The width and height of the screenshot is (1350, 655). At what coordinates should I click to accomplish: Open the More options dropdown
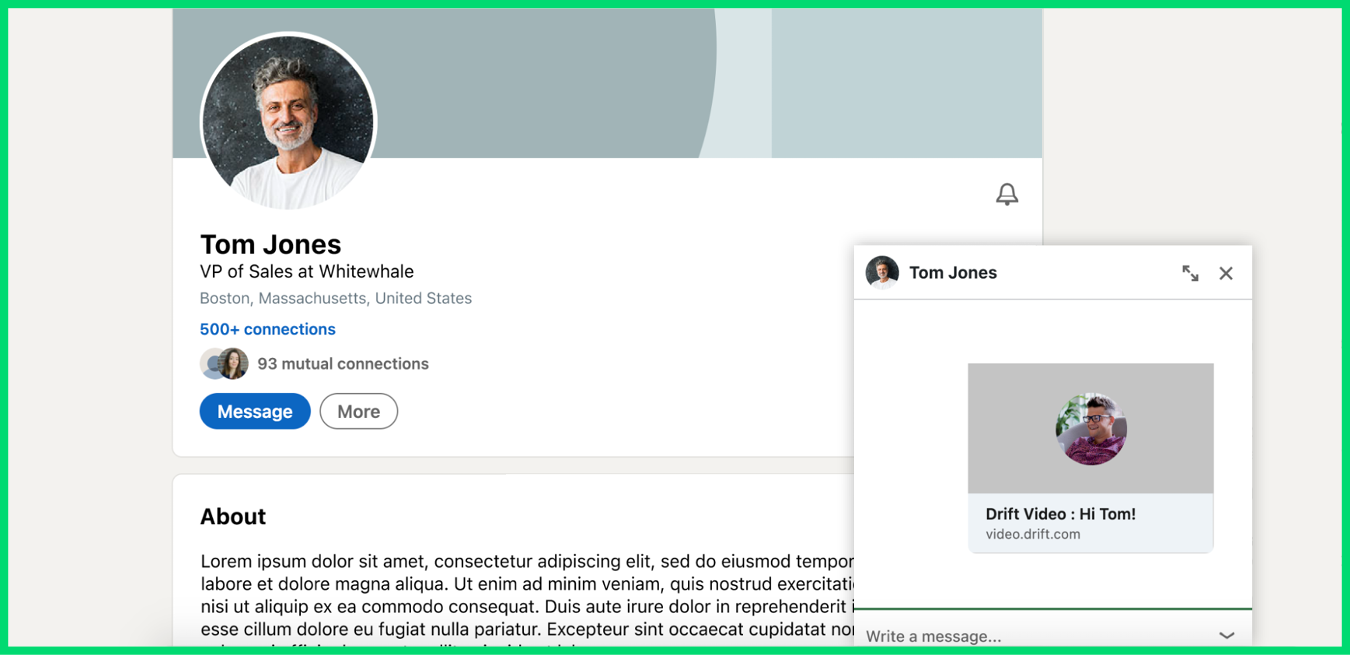(358, 412)
